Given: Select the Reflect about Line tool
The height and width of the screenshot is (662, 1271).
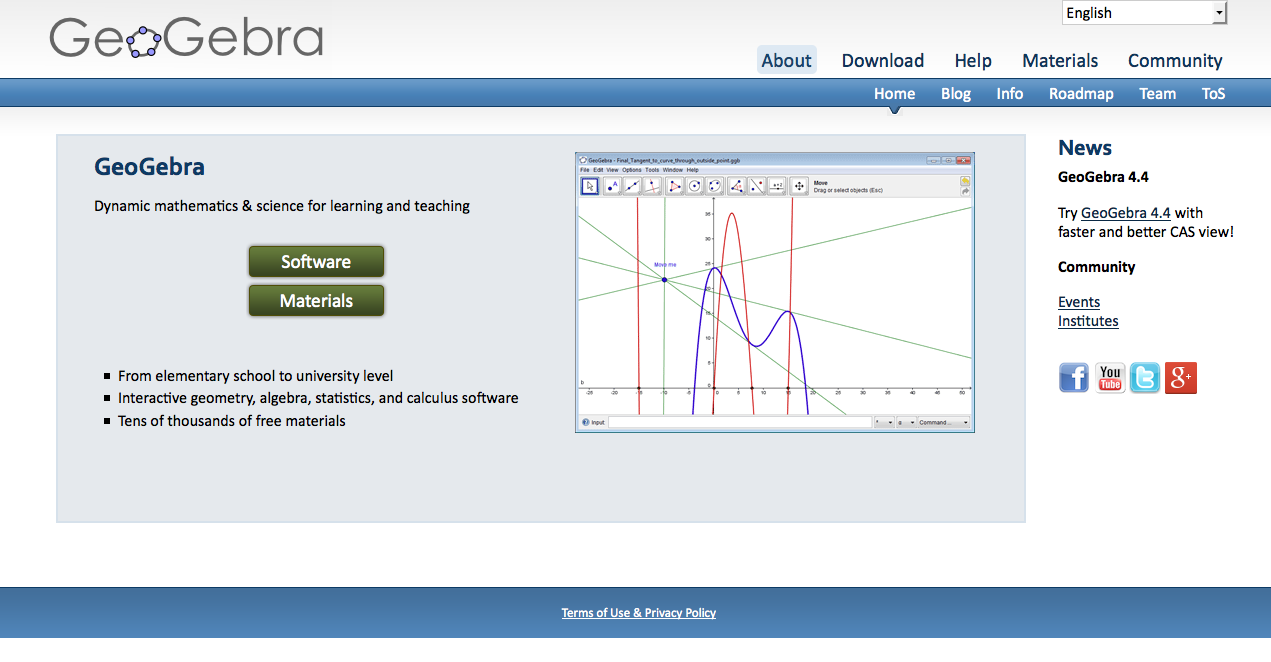Looking at the screenshot, I should [x=757, y=186].
